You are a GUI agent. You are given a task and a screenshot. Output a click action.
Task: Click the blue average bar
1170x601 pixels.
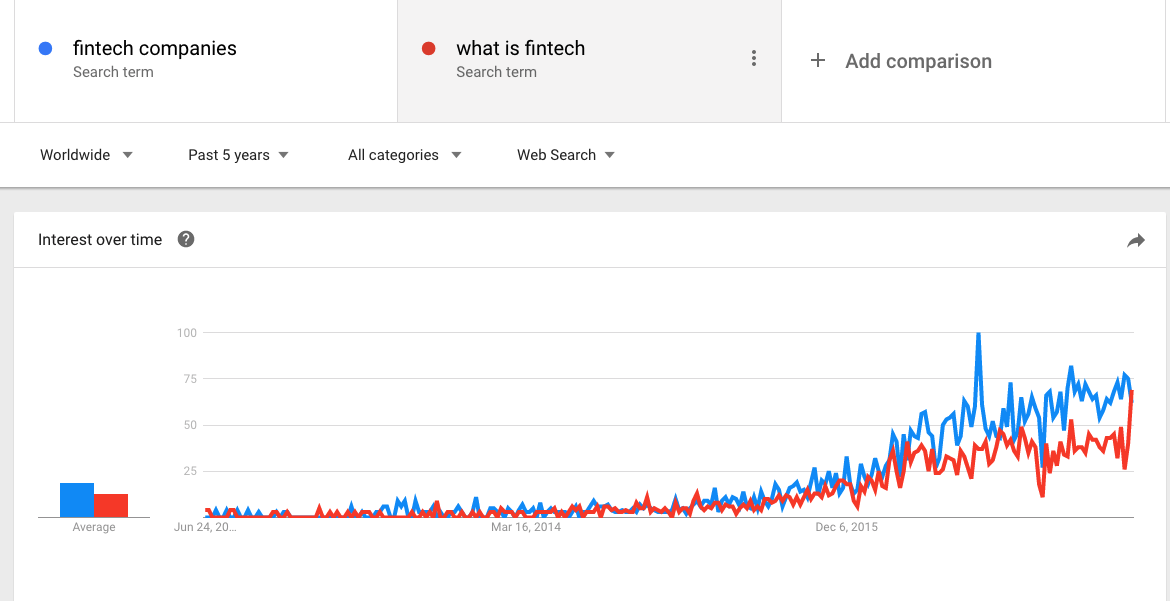click(x=77, y=500)
